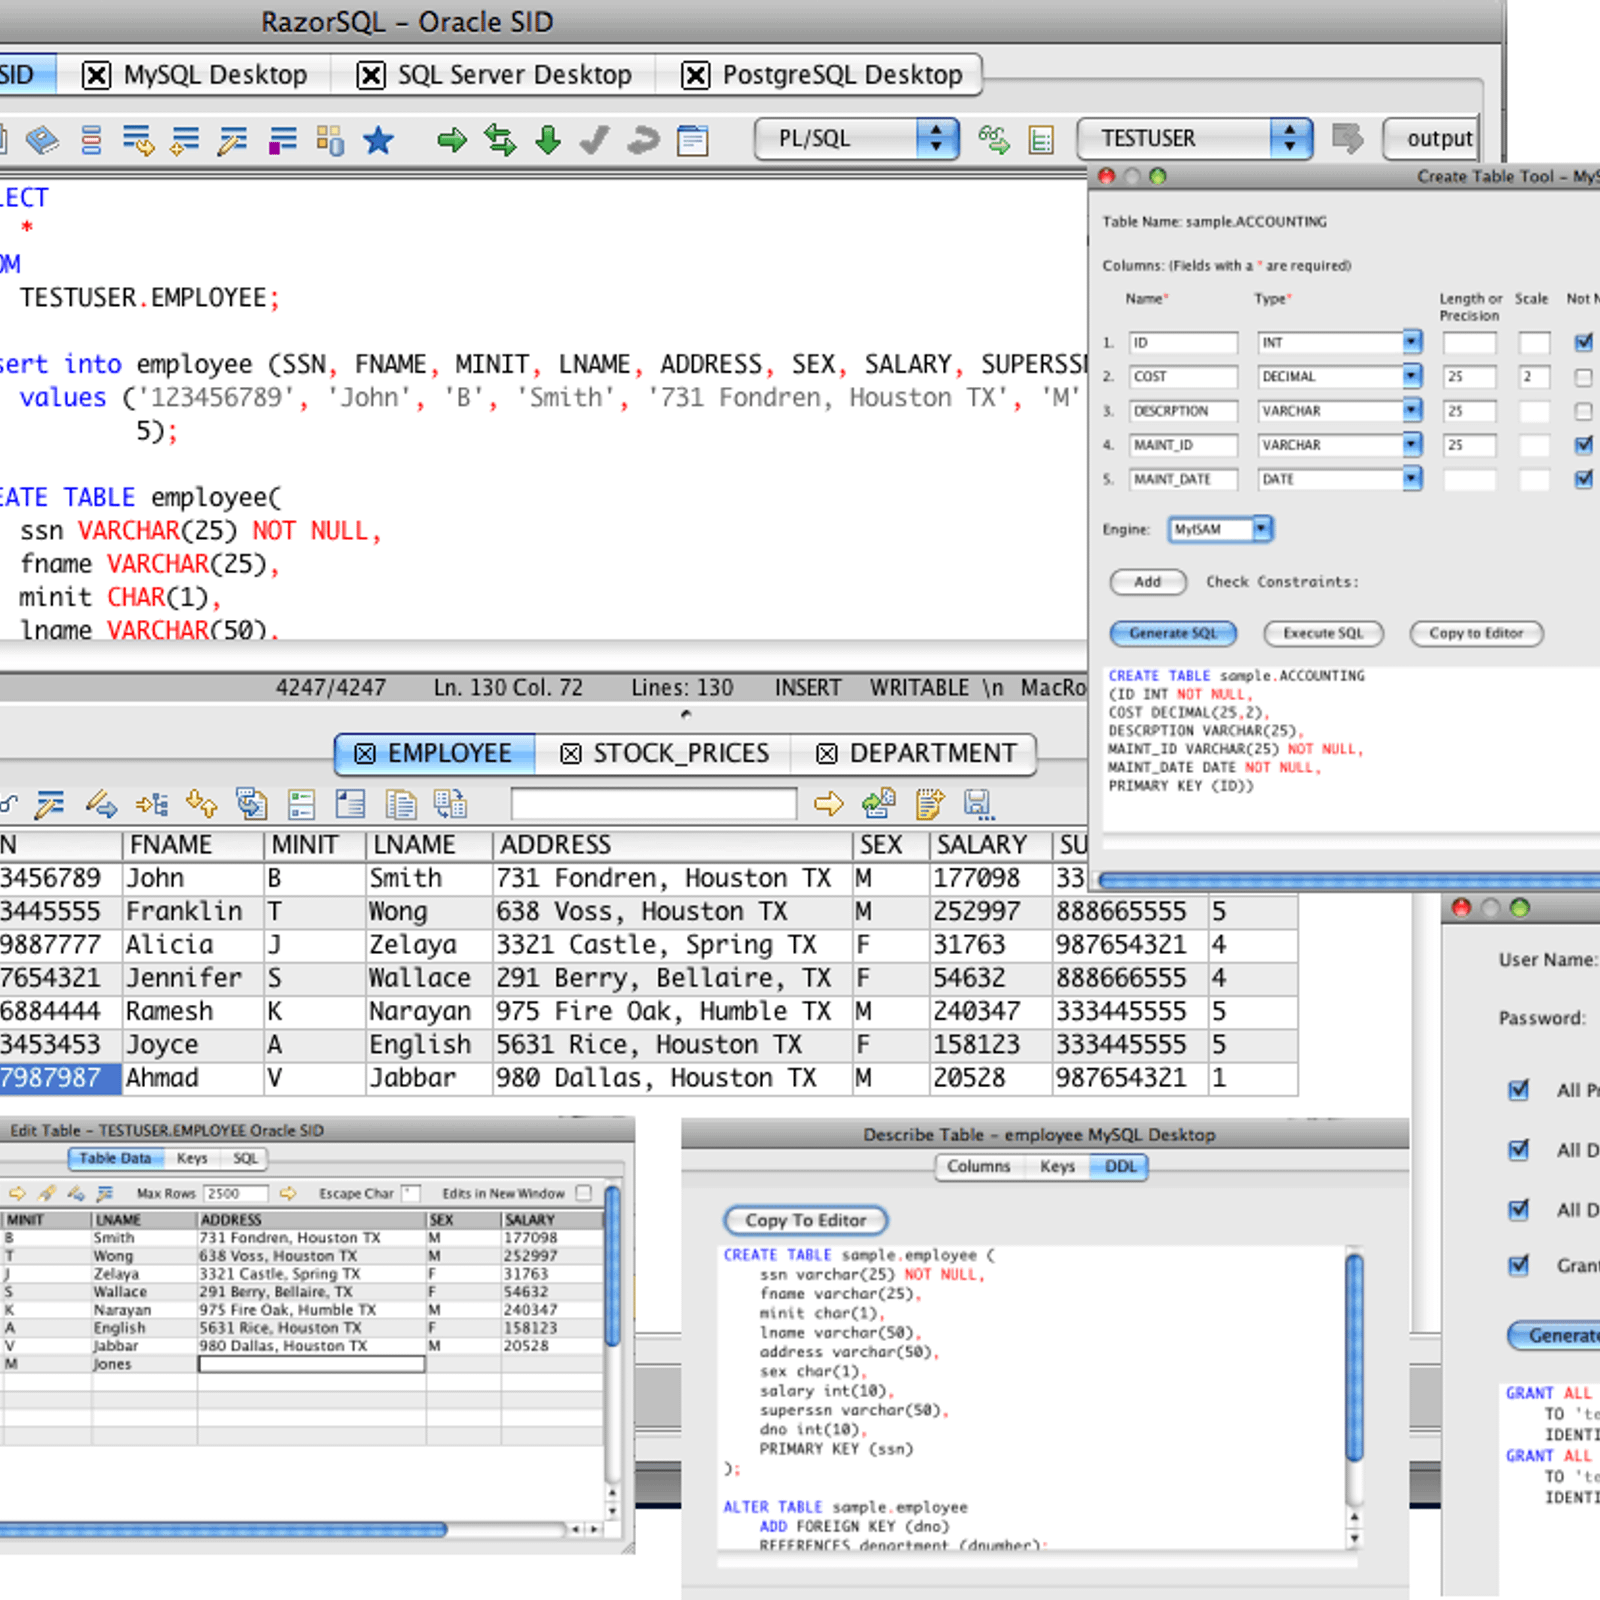Click the Add check constraint button

[1148, 582]
